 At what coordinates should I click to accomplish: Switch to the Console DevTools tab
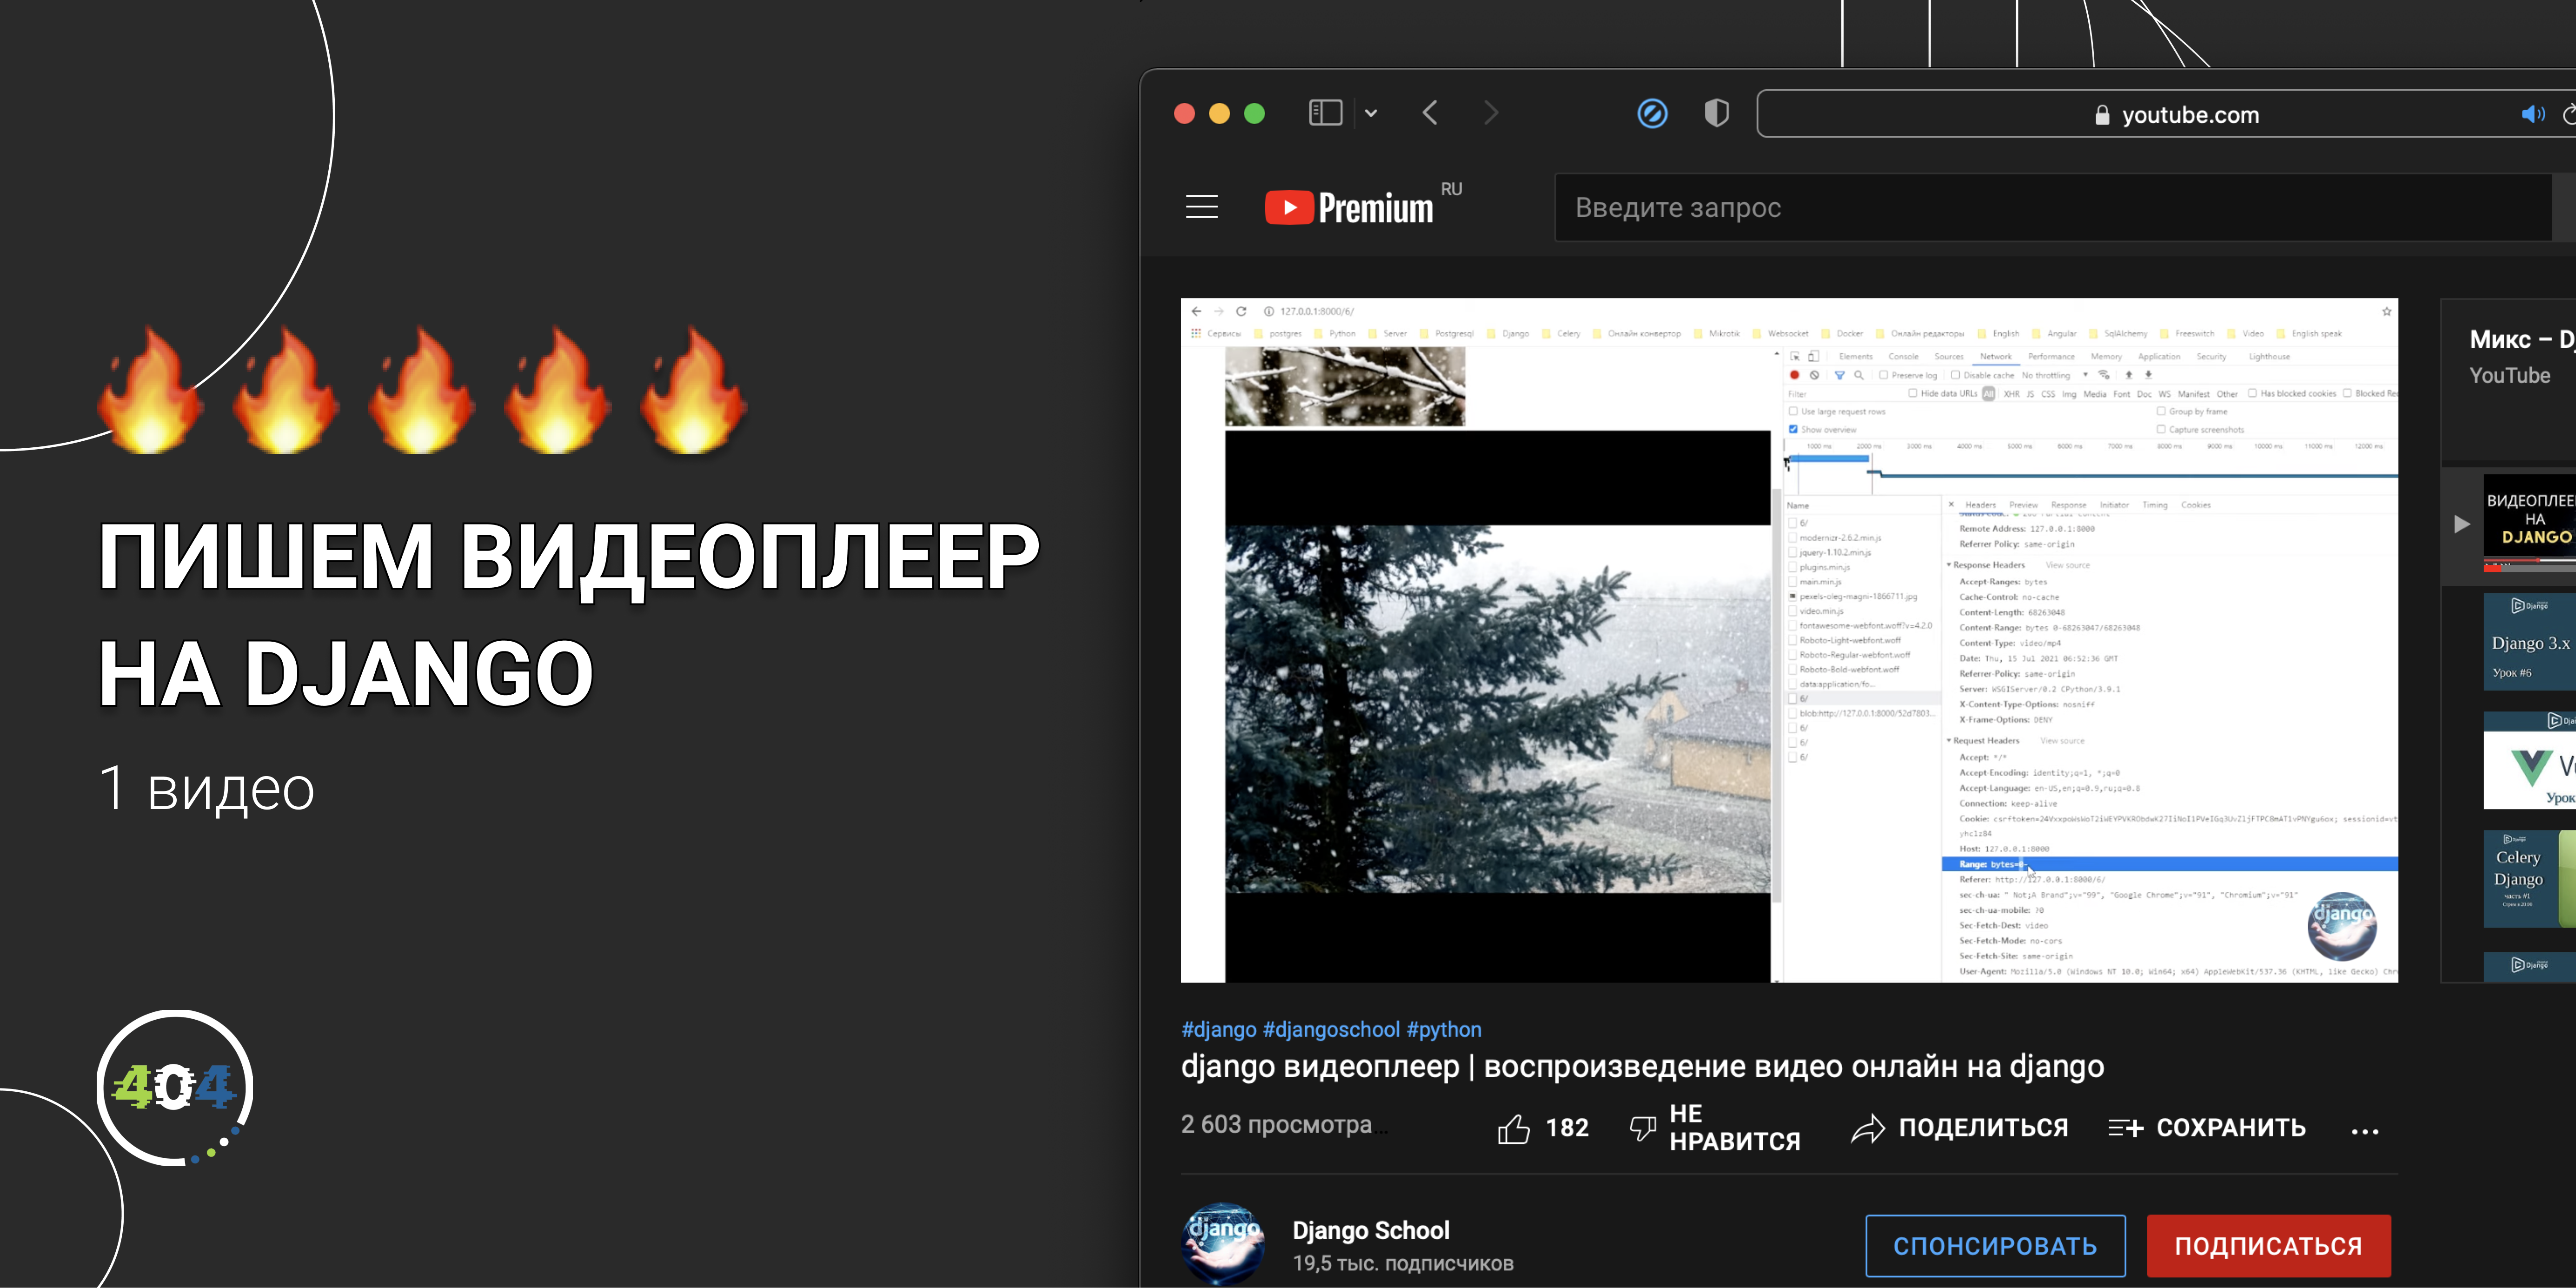[1904, 356]
